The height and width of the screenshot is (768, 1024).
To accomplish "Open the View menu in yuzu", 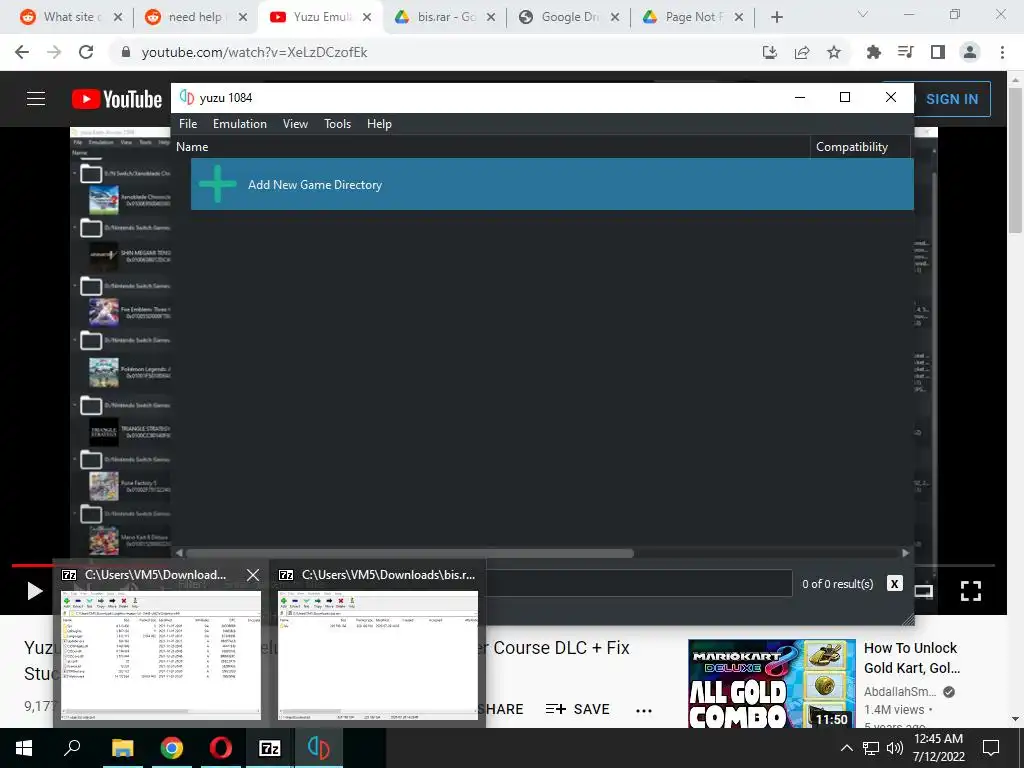I will (295, 123).
